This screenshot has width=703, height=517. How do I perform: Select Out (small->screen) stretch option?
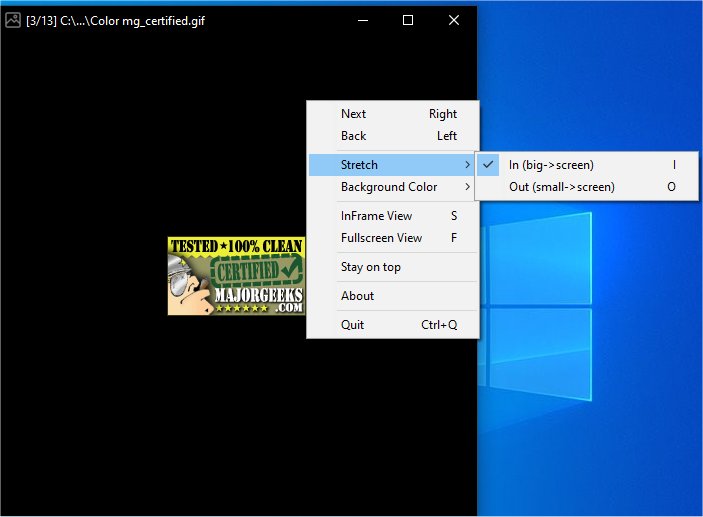[561, 187]
